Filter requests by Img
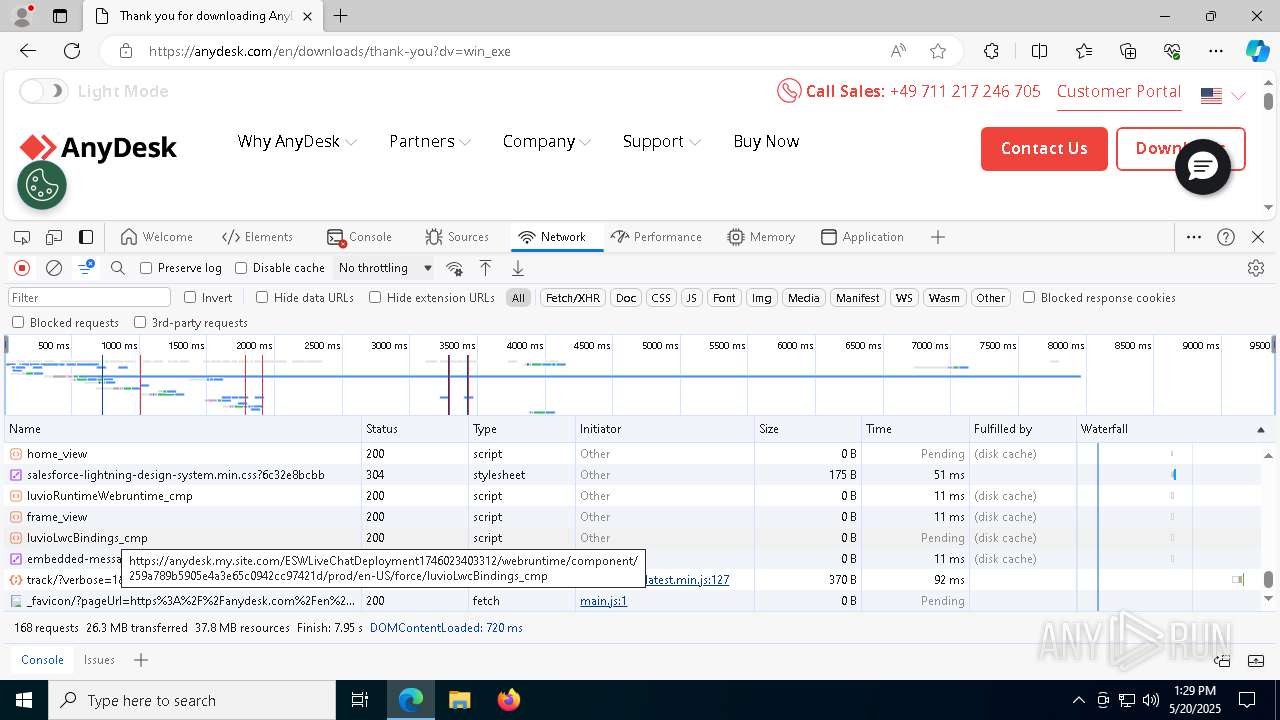The height and width of the screenshot is (720, 1280). tap(762, 297)
